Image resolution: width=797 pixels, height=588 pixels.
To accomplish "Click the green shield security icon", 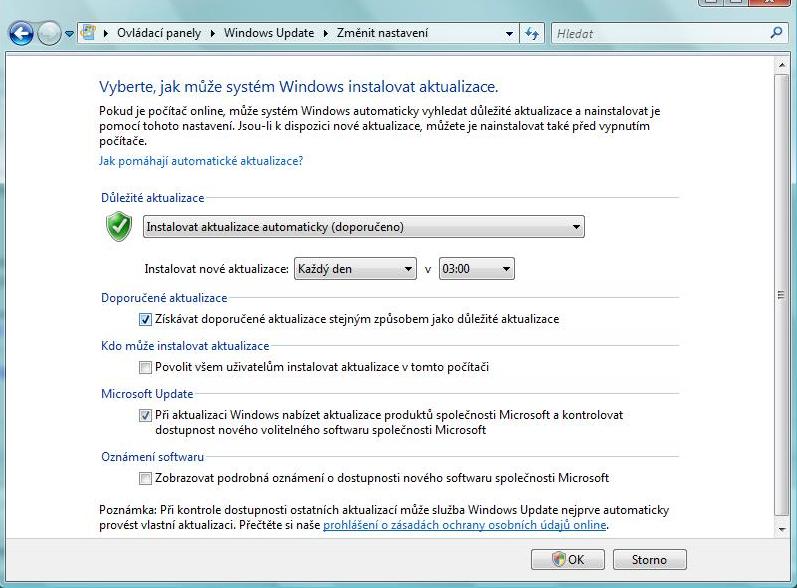I will [119, 227].
